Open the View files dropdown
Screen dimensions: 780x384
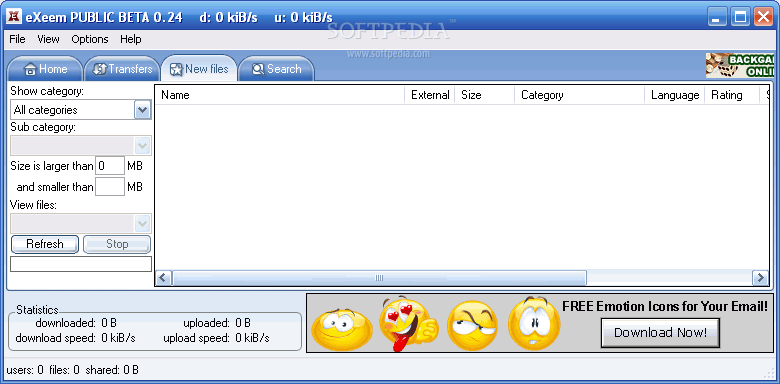coord(143,224)
